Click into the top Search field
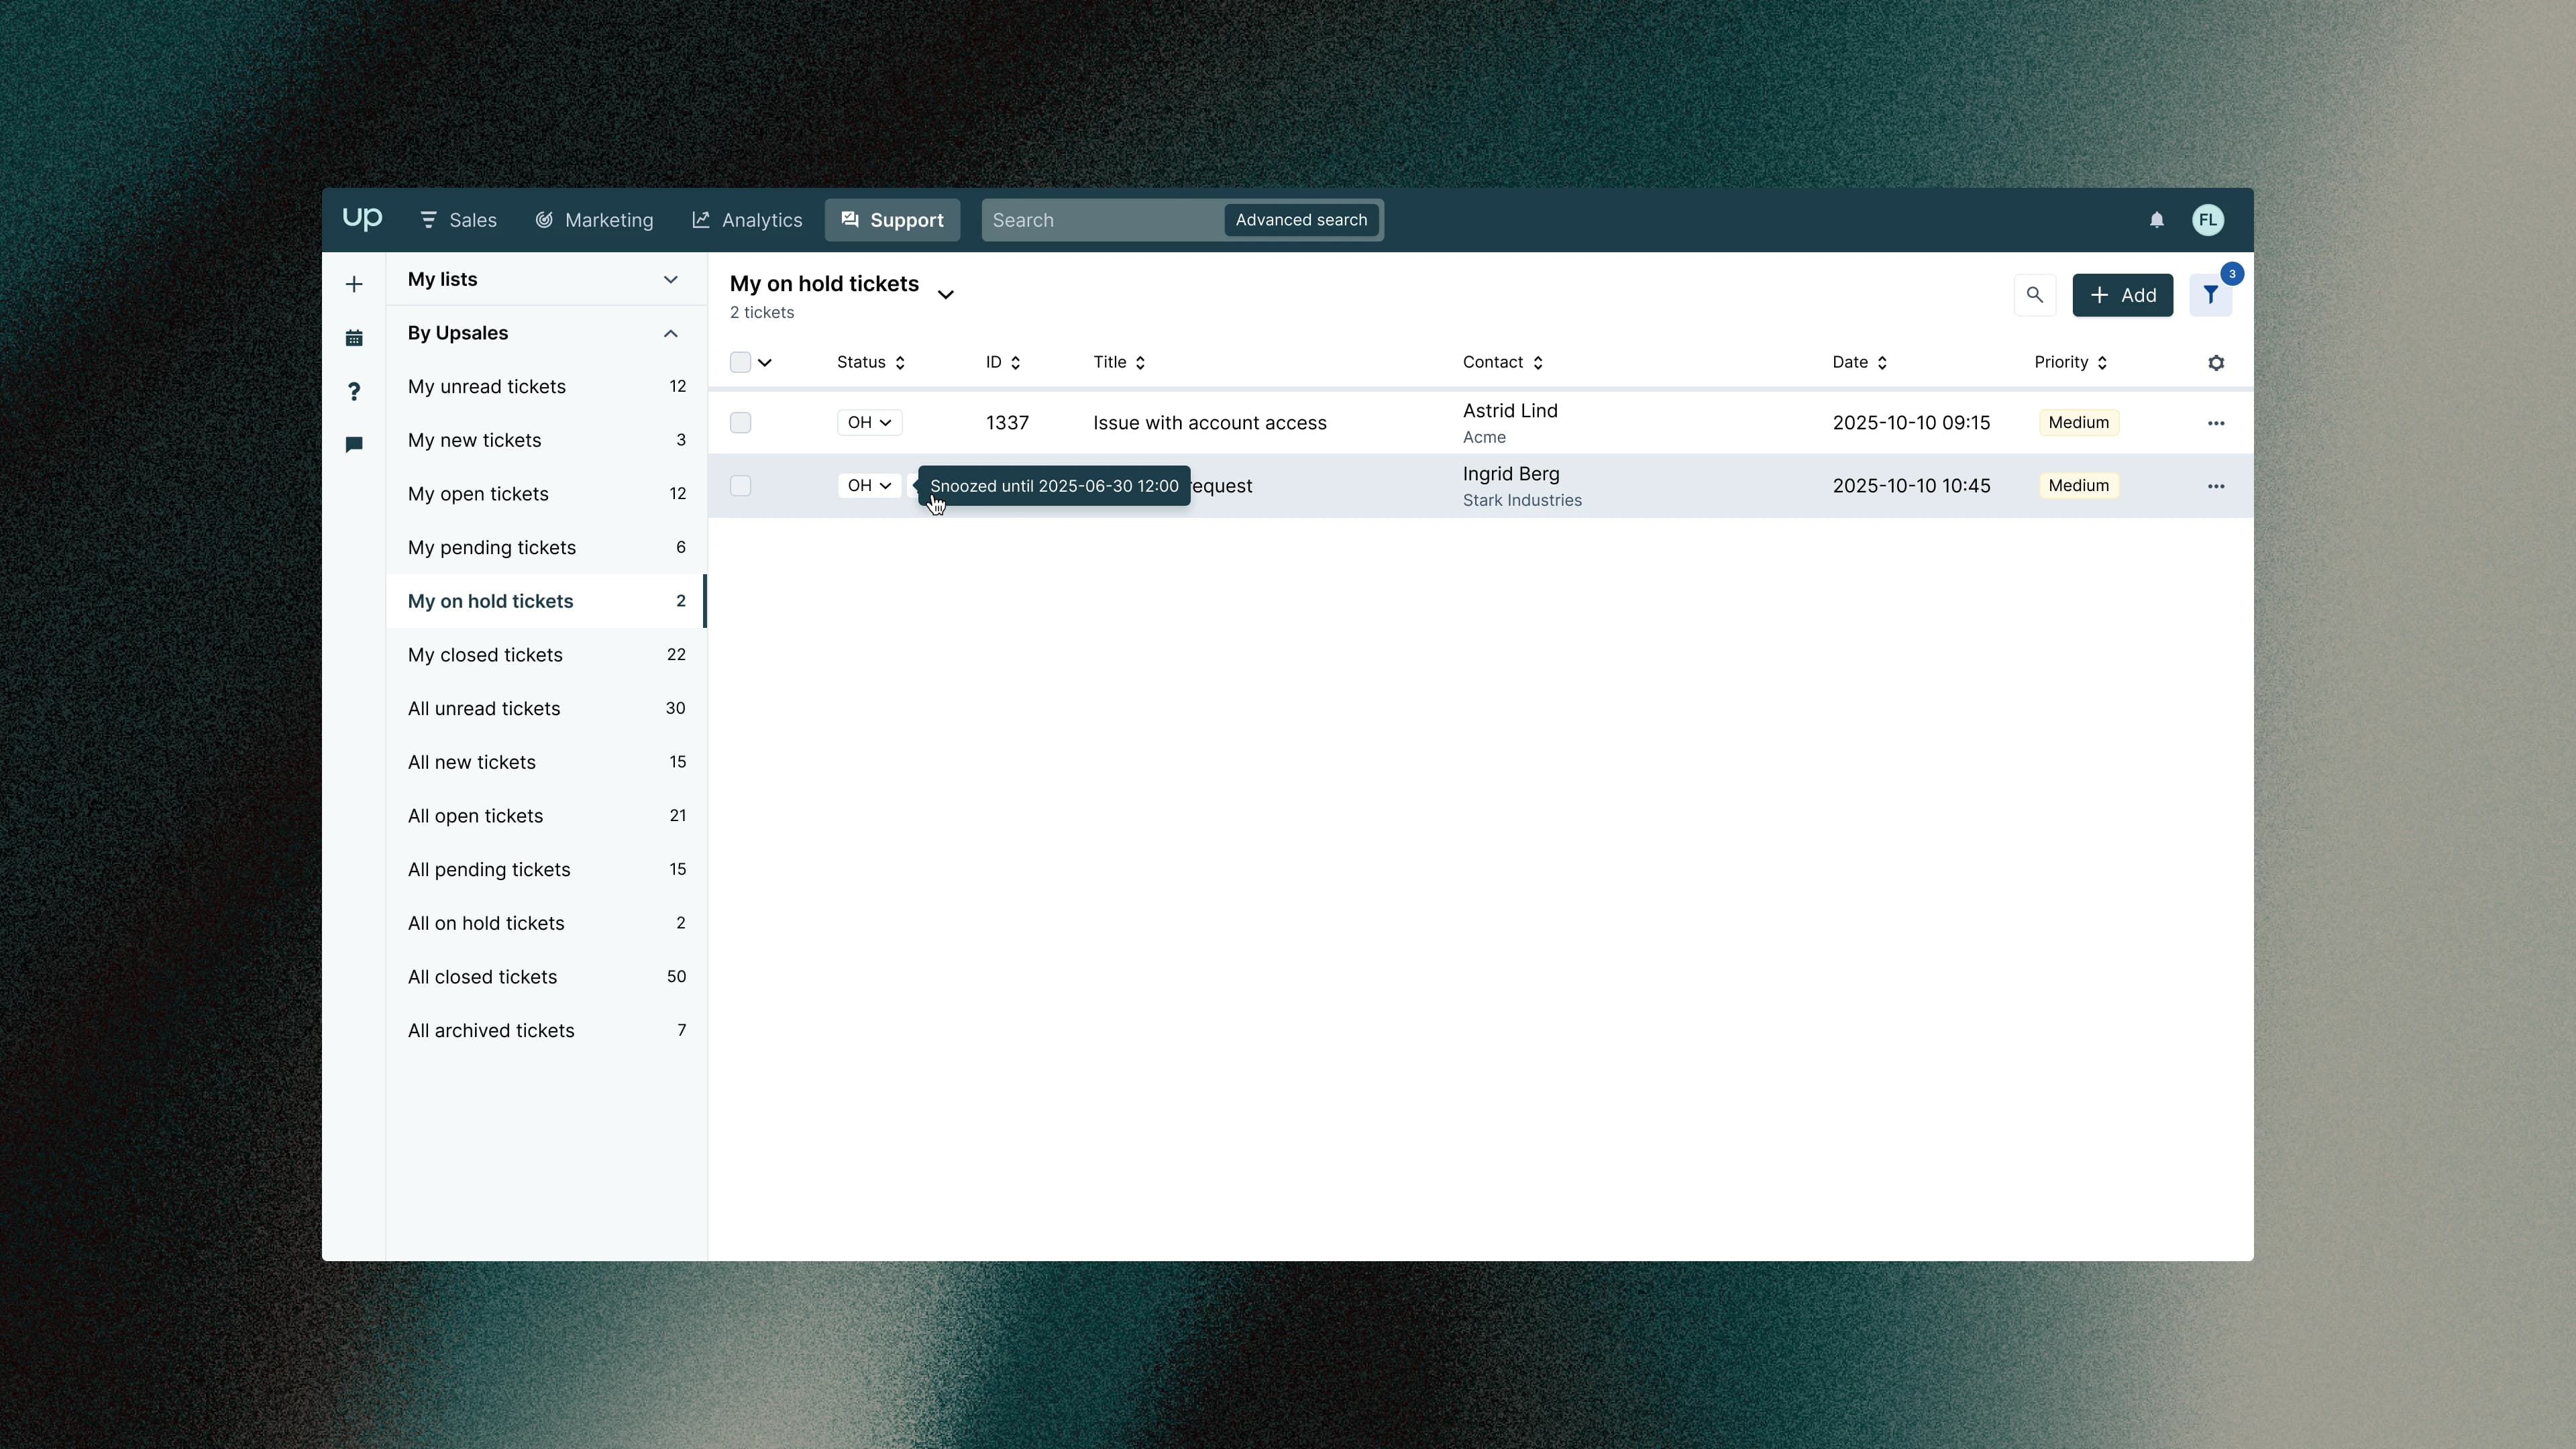This screenshot has height=1449, width=2576. pos(1100,220)
